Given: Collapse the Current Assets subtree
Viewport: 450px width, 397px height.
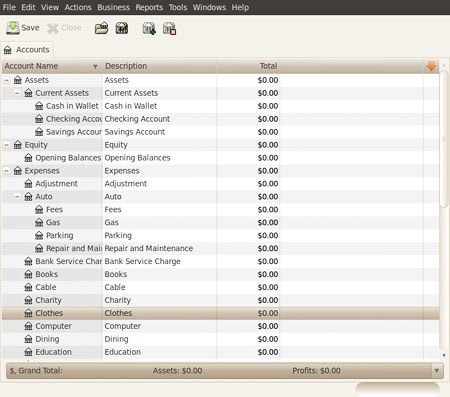Looking at the screenshot, I should [x=17, y=93].
